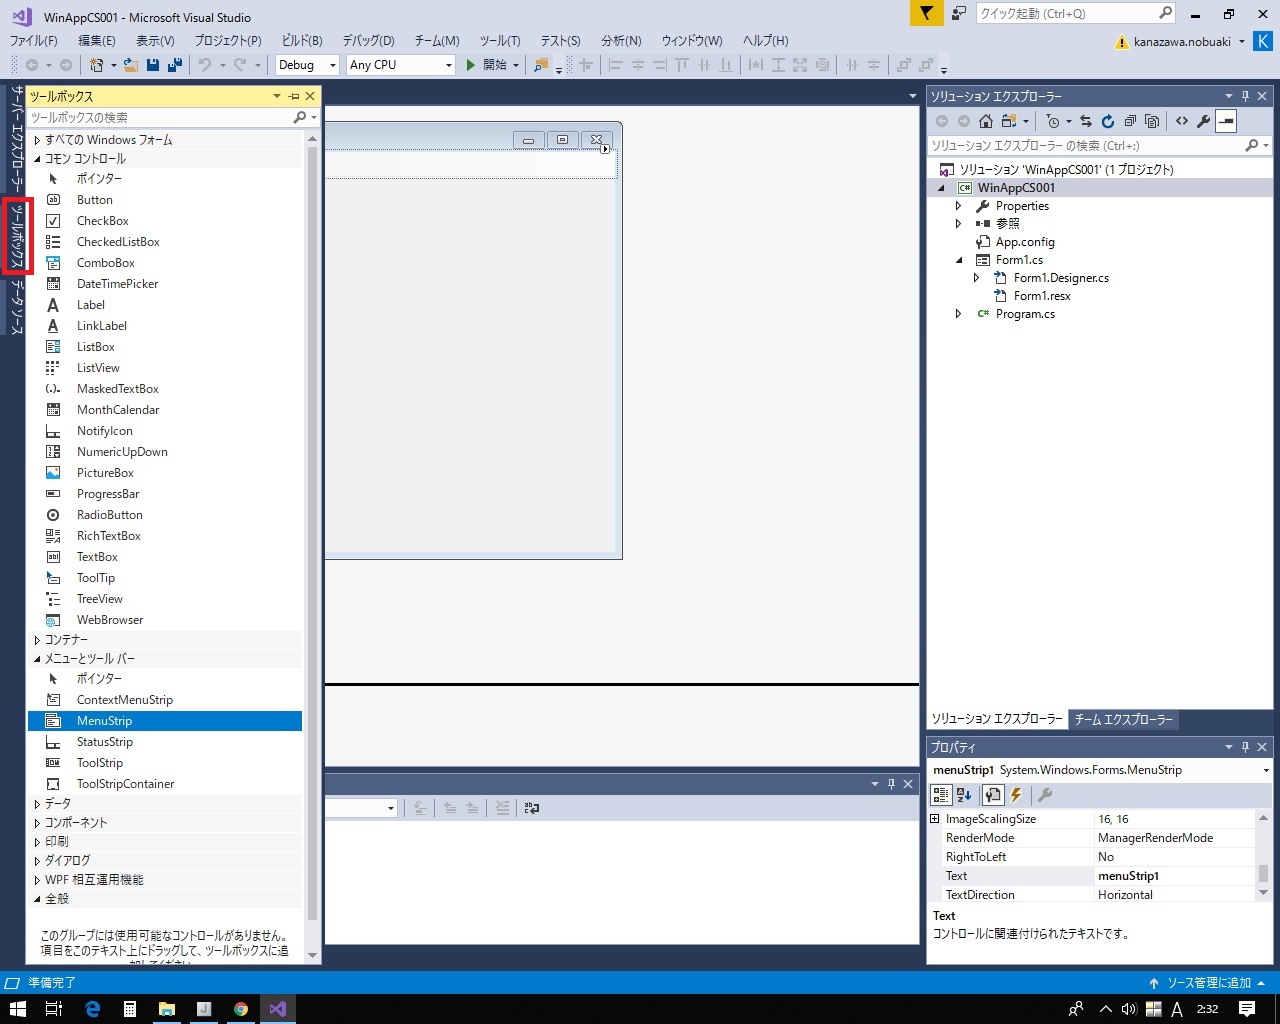Expand the Program.cs node in Solution Explorer
The image size is (1280, 1024).
[x=958, y=314]
